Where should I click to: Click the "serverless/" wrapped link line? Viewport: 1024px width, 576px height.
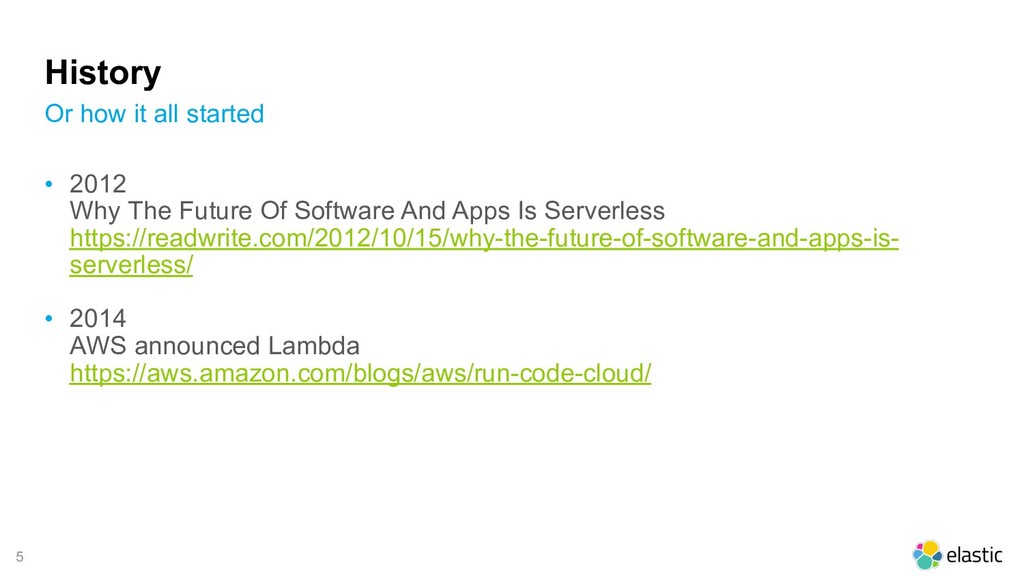click(131, 264)
